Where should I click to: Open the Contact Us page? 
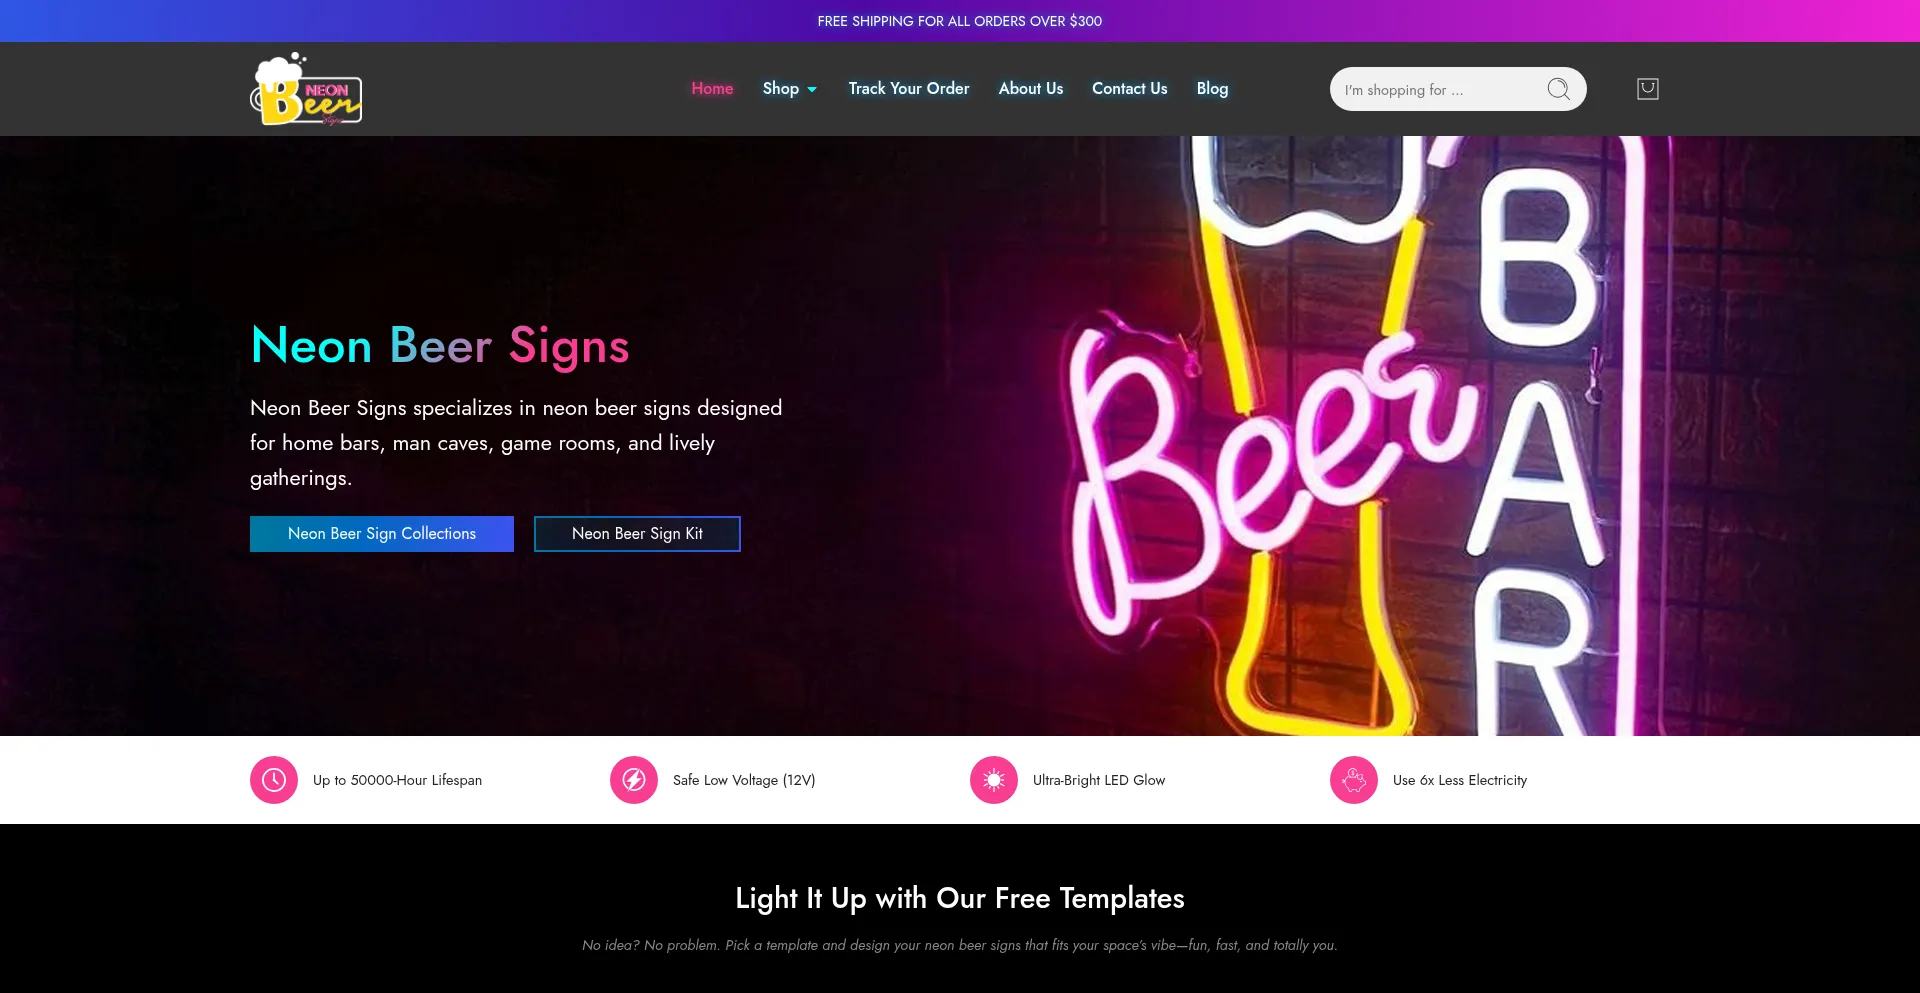click(x=1130, y=89)
